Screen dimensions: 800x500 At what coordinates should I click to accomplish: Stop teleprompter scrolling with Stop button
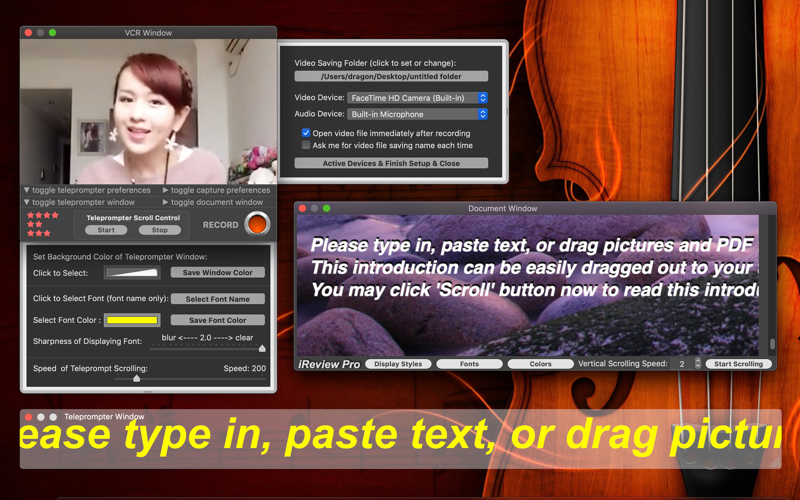(x=160, y=230)
